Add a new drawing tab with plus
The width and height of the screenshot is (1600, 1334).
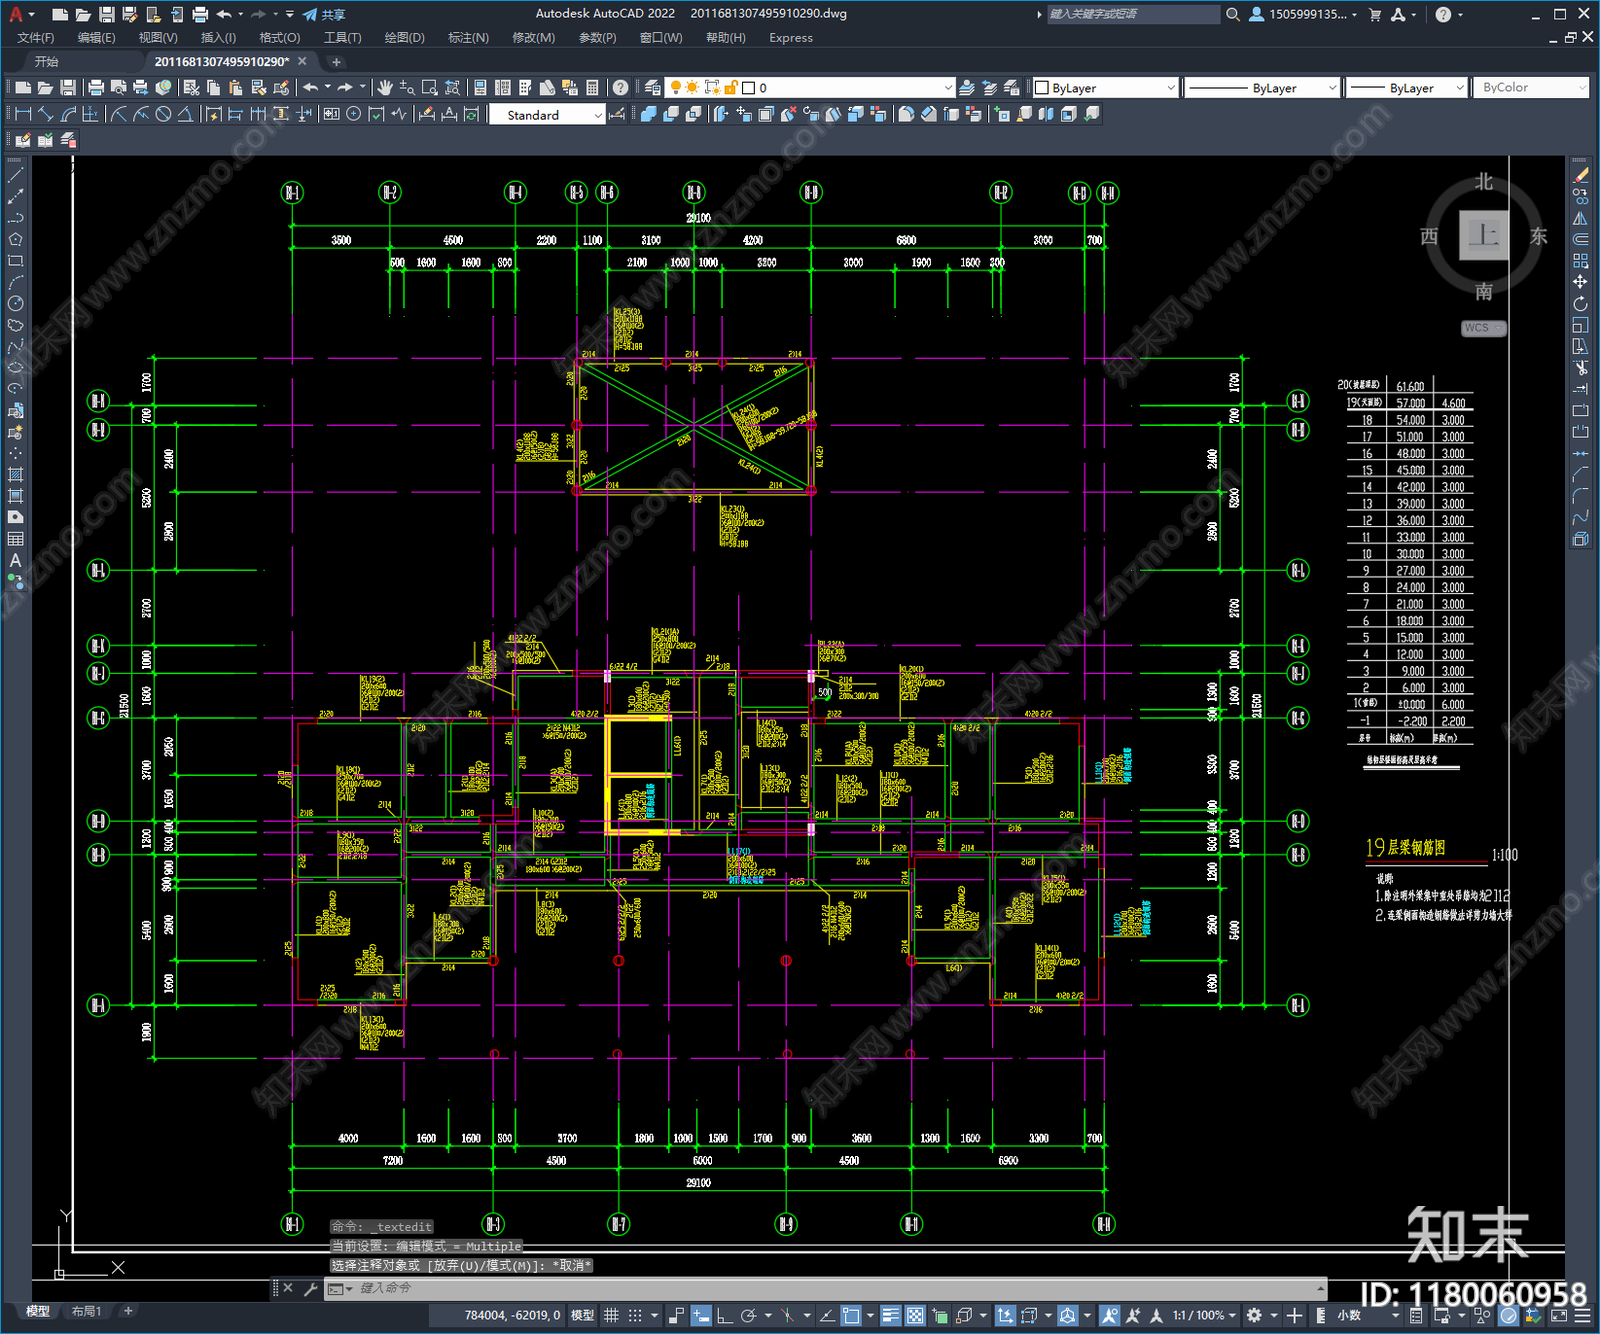click(x=336, y=62)
